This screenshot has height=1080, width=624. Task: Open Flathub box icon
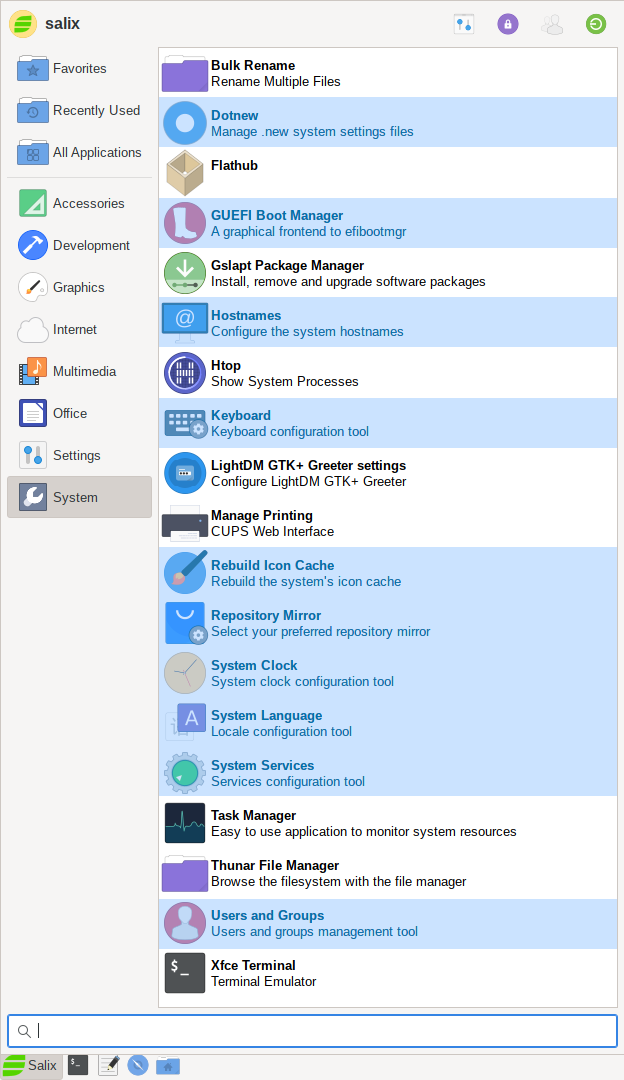[185, 173]
